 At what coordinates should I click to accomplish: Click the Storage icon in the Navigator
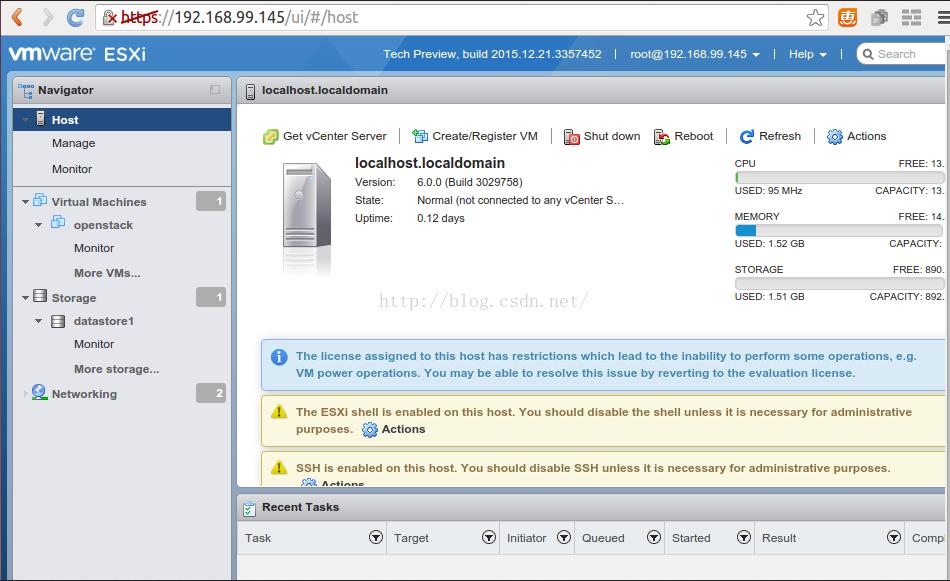click(40, 296)
